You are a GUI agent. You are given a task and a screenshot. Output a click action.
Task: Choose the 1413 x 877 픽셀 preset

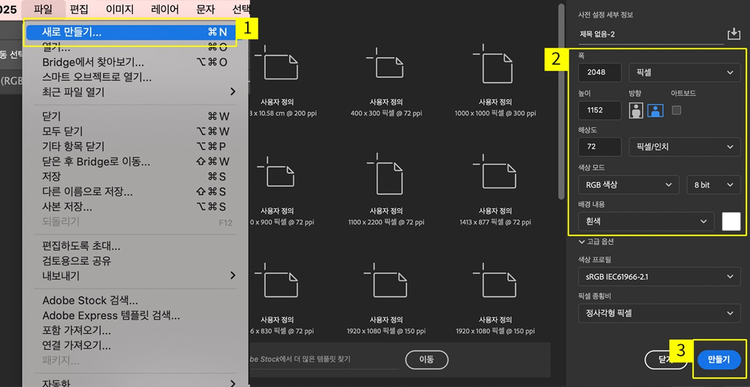(x=496, y=190)
